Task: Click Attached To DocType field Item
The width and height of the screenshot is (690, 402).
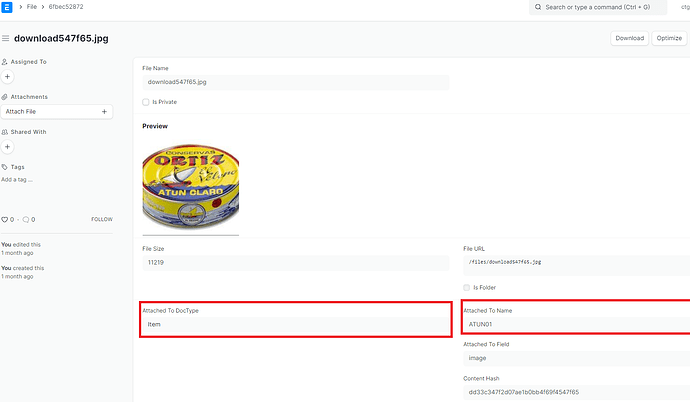Action: point(296,325)
